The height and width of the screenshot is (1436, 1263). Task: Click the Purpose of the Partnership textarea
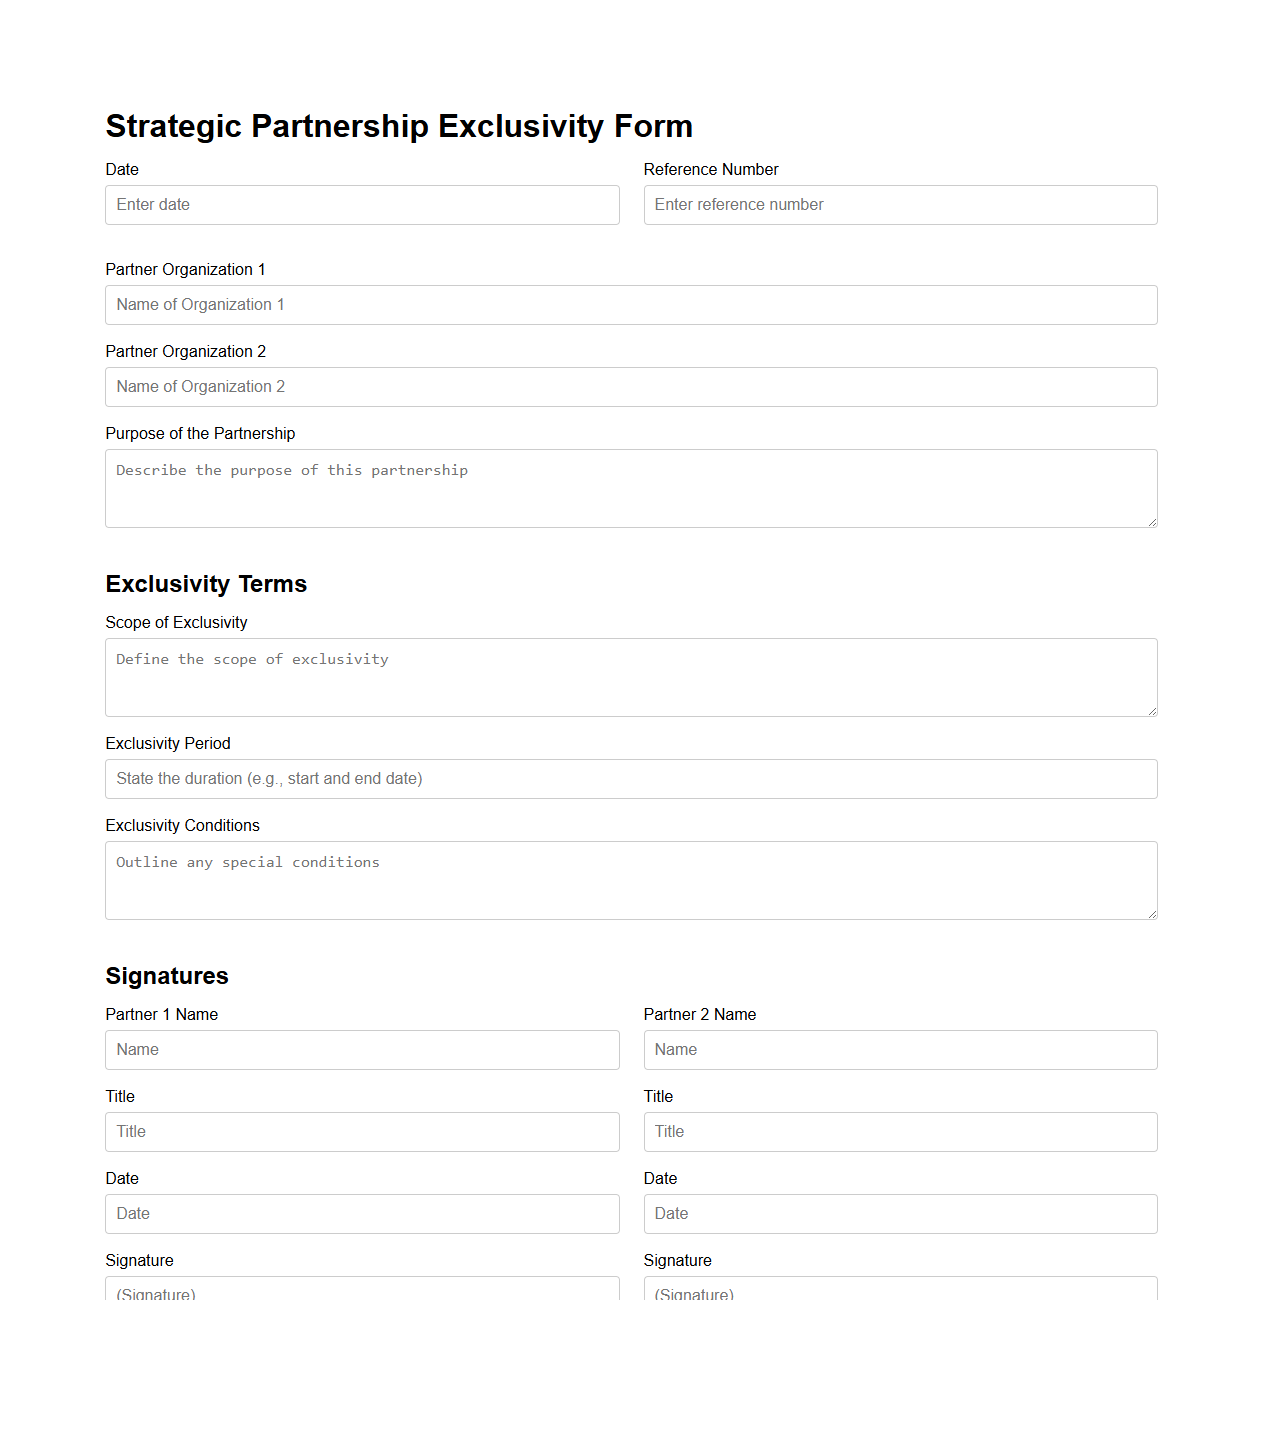coord(630,487)
